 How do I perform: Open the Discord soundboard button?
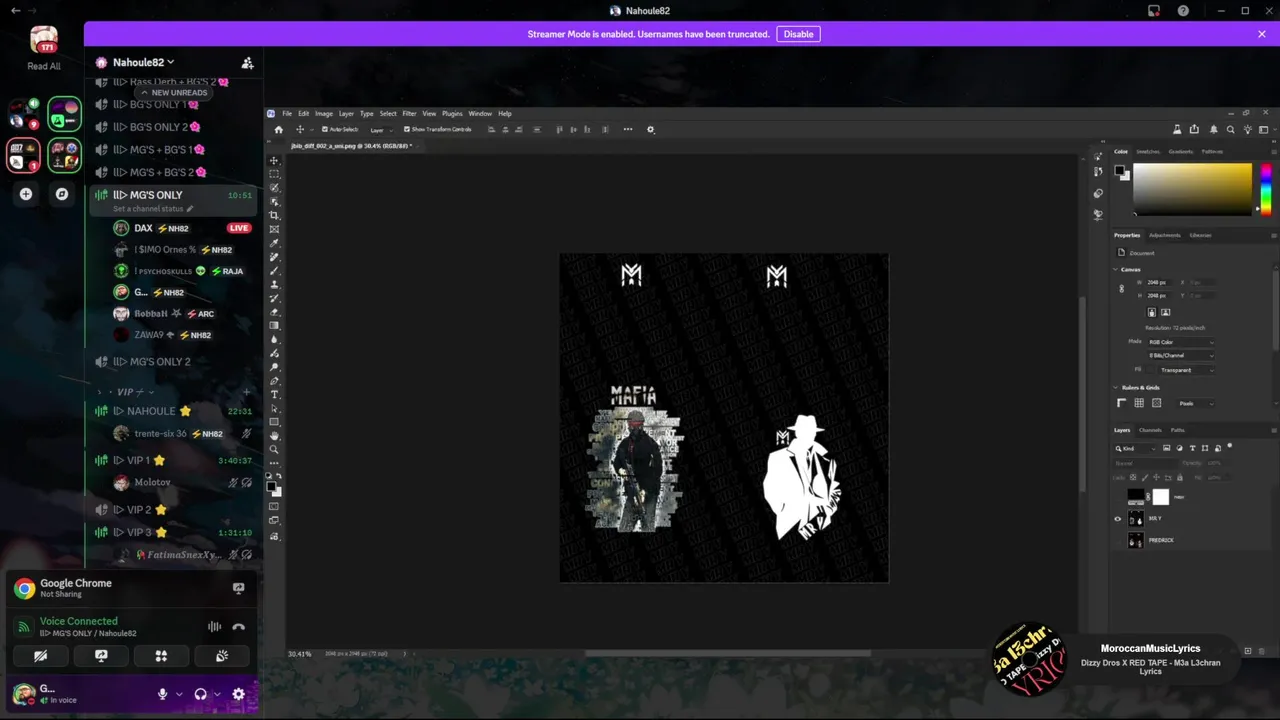(222, 656)
